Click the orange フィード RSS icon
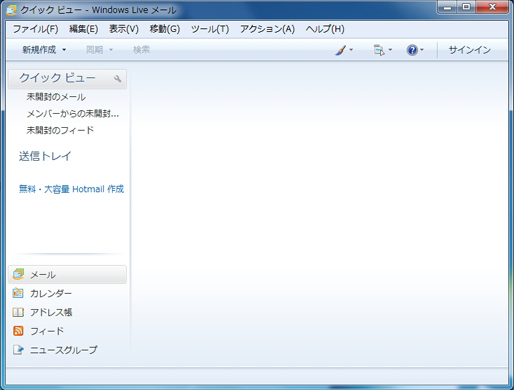Image resolution: width=514 pixels, height=390 pixels. 18,331
